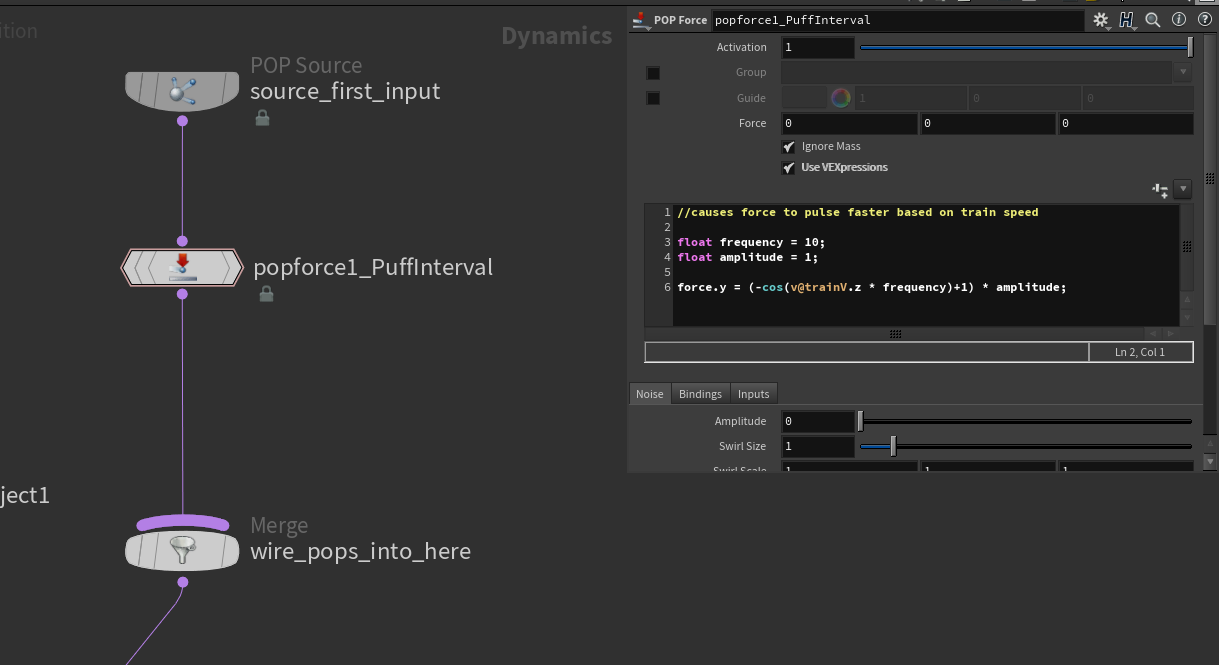Switch to the Noise tab
The image size is (1219, 665).
coord(650,394)
